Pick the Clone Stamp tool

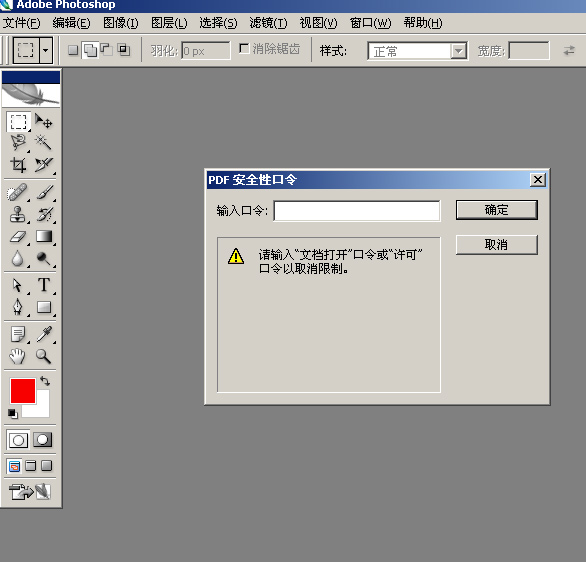coord(18,214)
